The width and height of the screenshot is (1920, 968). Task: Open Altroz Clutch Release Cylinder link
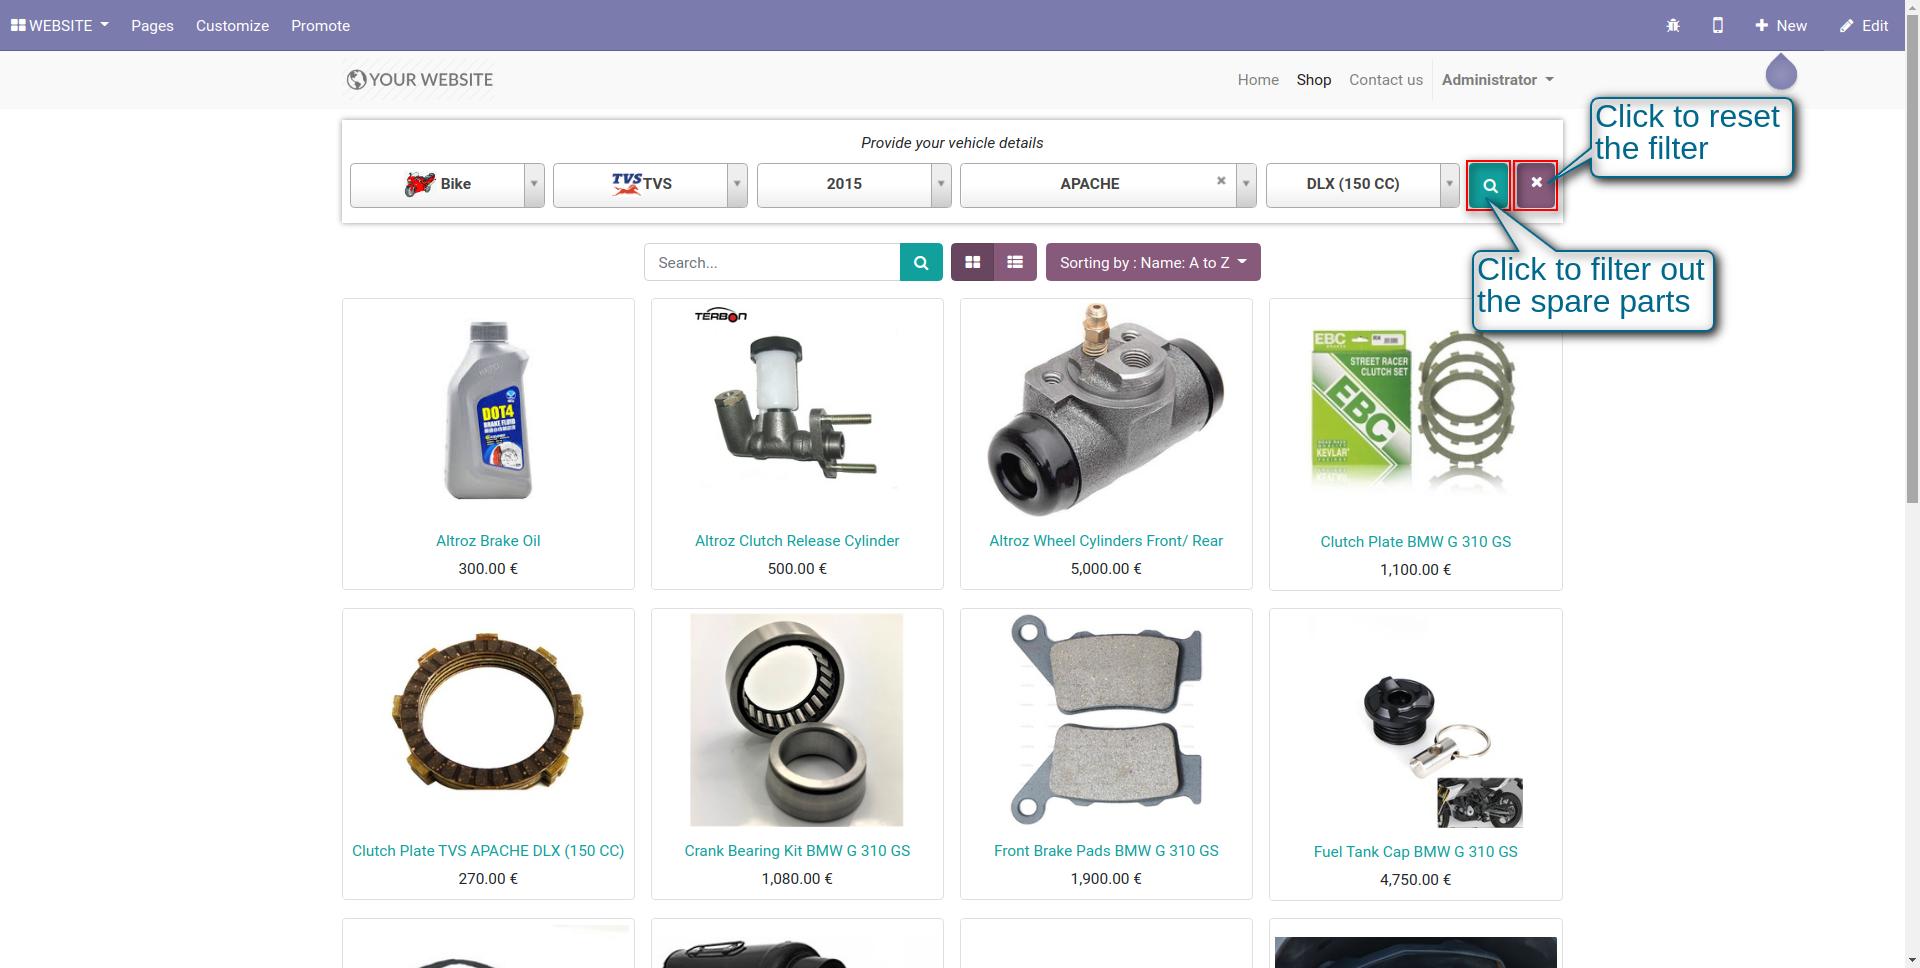(797, 541)
